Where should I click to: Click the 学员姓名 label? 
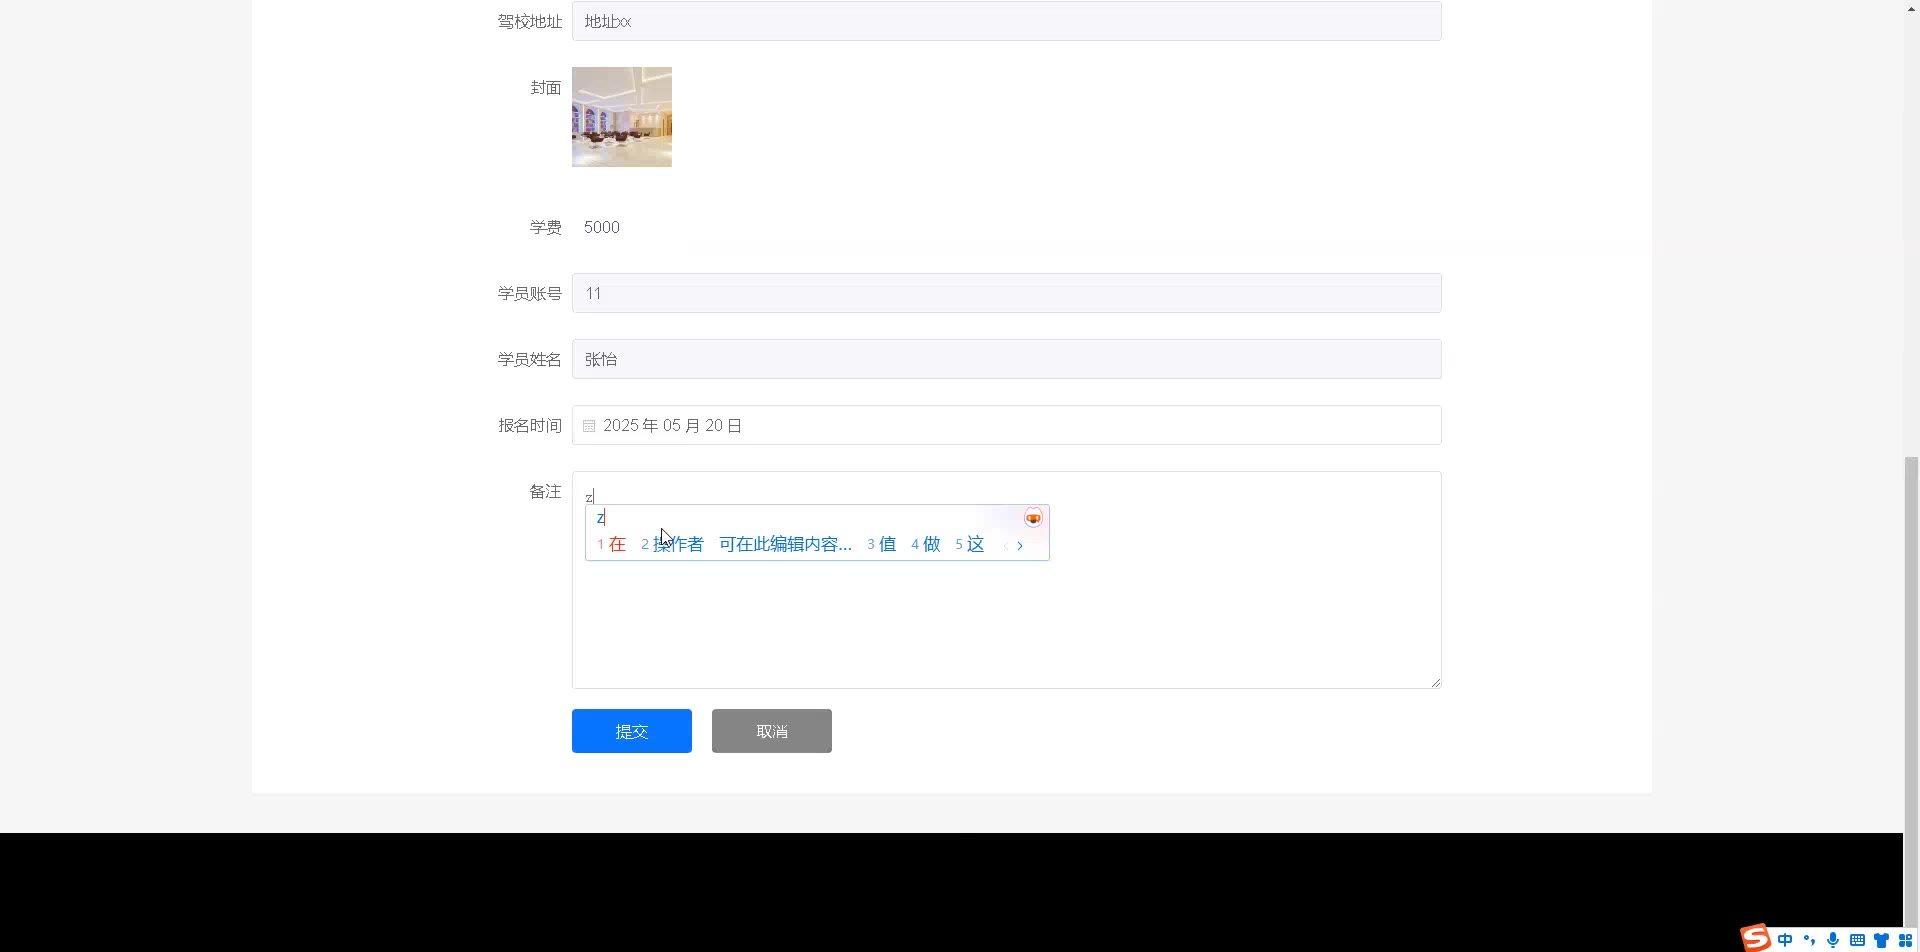point(530,359)
